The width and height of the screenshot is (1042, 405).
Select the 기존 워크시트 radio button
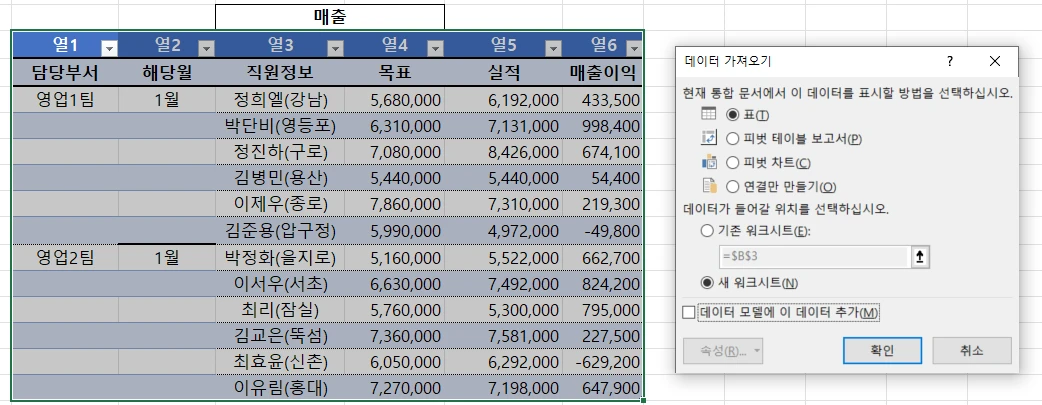pyautogui.click(x=709, y=232)
